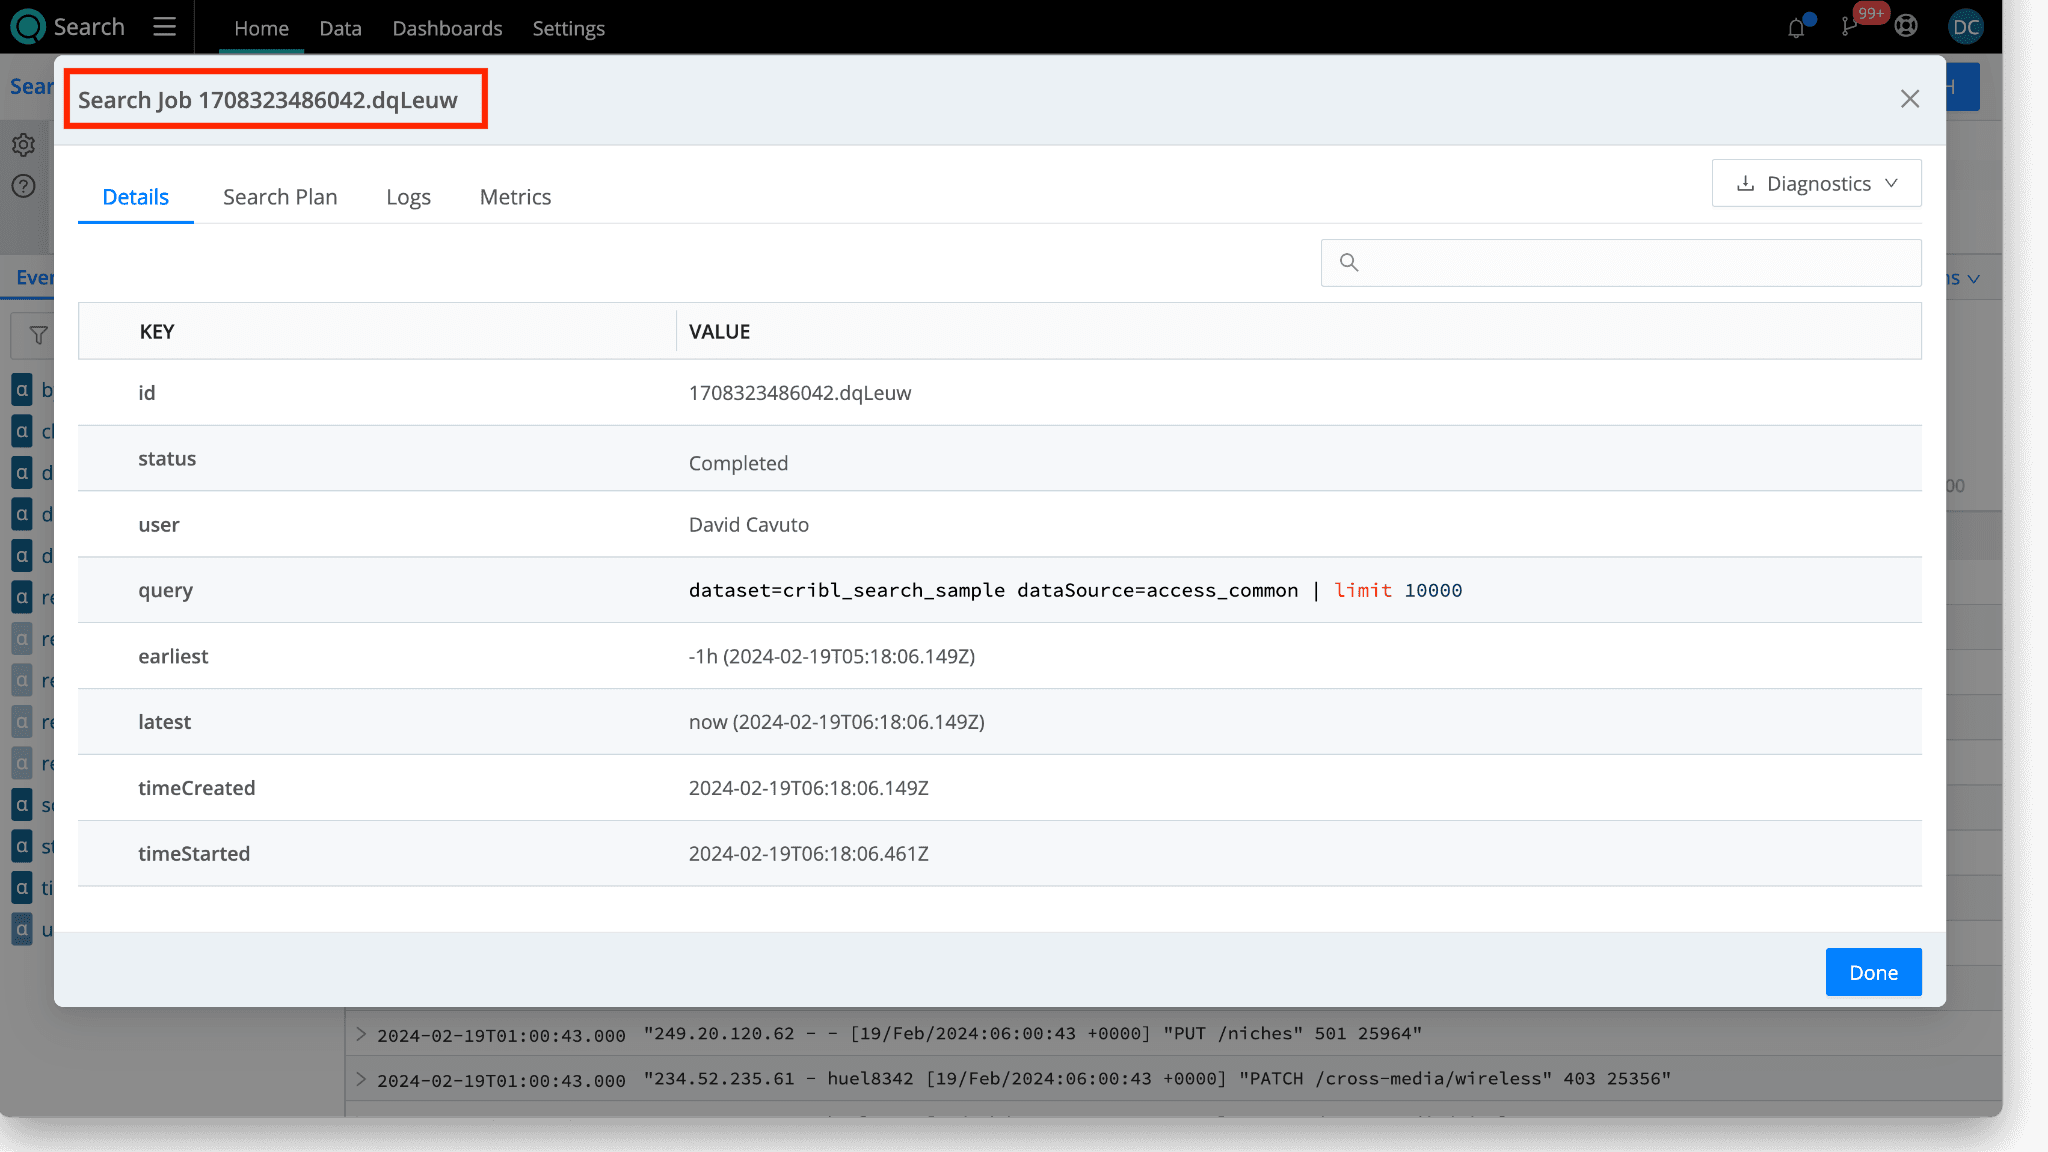Click the question mark help icon in sidebar

pyautogui.click(x=24, y=186)
